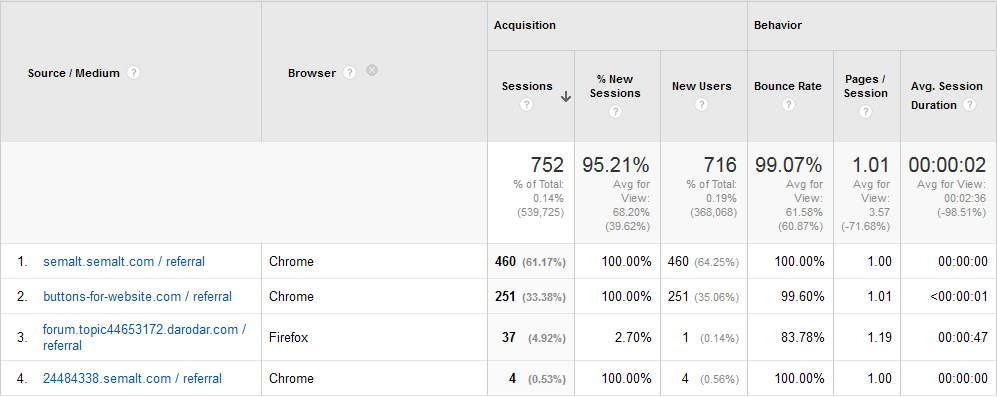This screenshot has width=997, height=397.
Task: Open semalt.semalt.com / referral link
Action: 124,261
